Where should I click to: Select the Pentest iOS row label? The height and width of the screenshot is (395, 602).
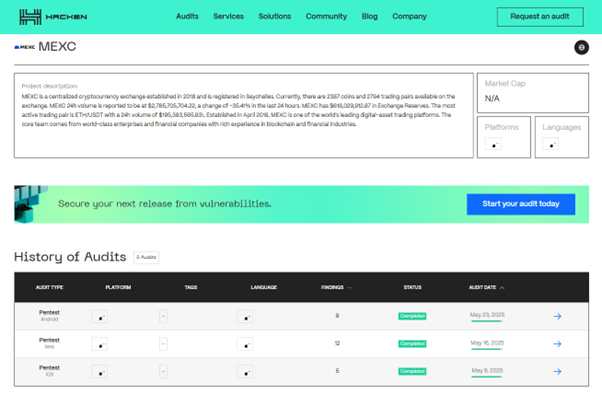click(50, 371)
